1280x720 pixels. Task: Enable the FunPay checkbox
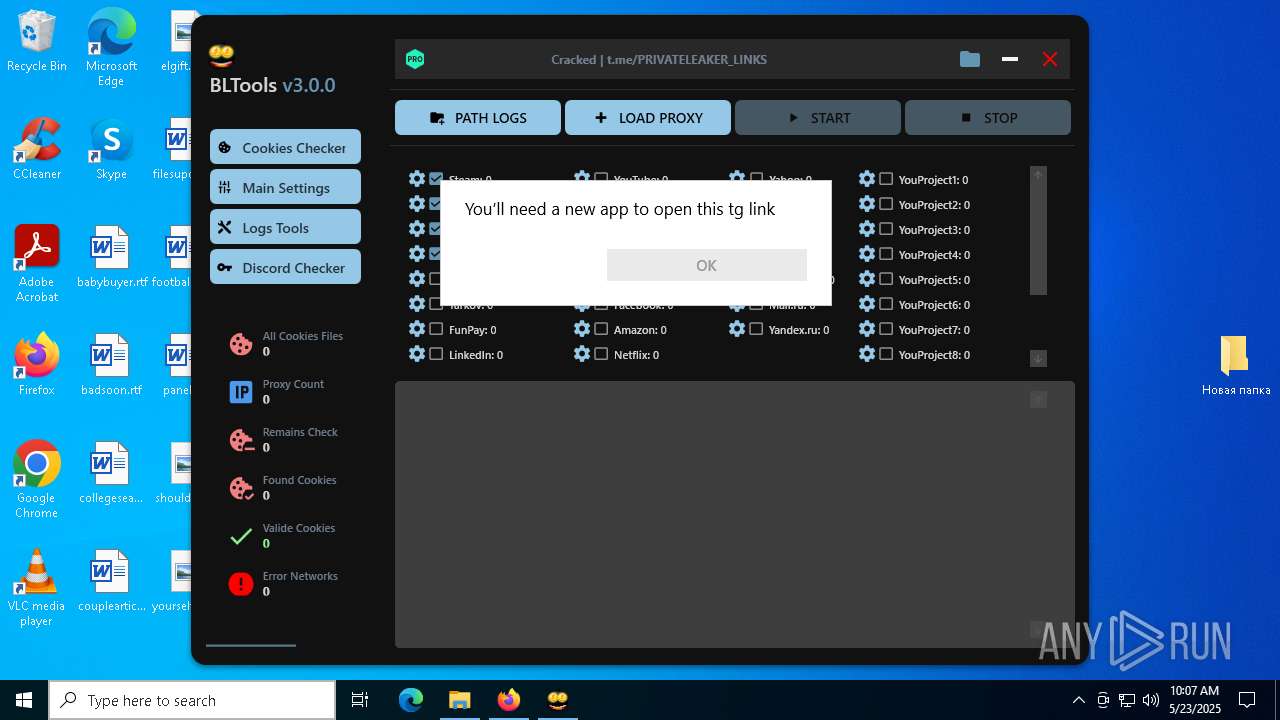click(436, 329)
